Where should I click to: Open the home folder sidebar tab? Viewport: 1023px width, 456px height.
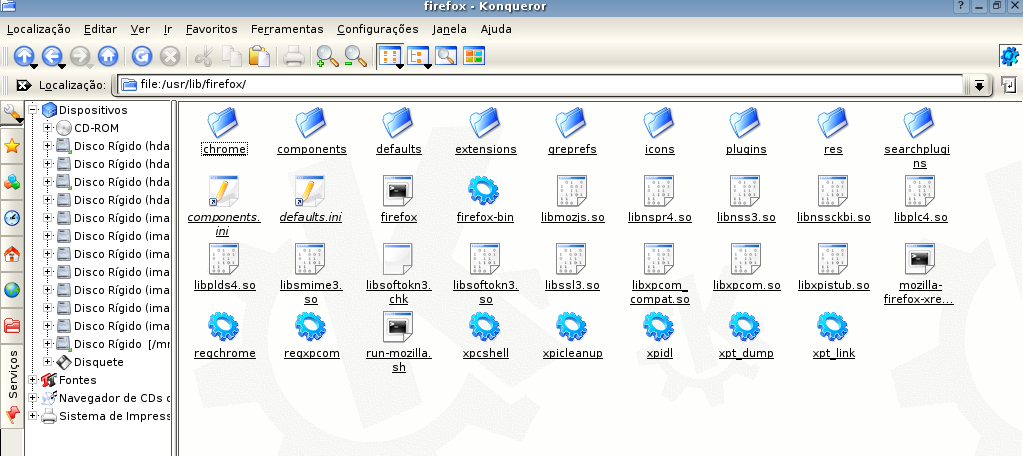12,254
